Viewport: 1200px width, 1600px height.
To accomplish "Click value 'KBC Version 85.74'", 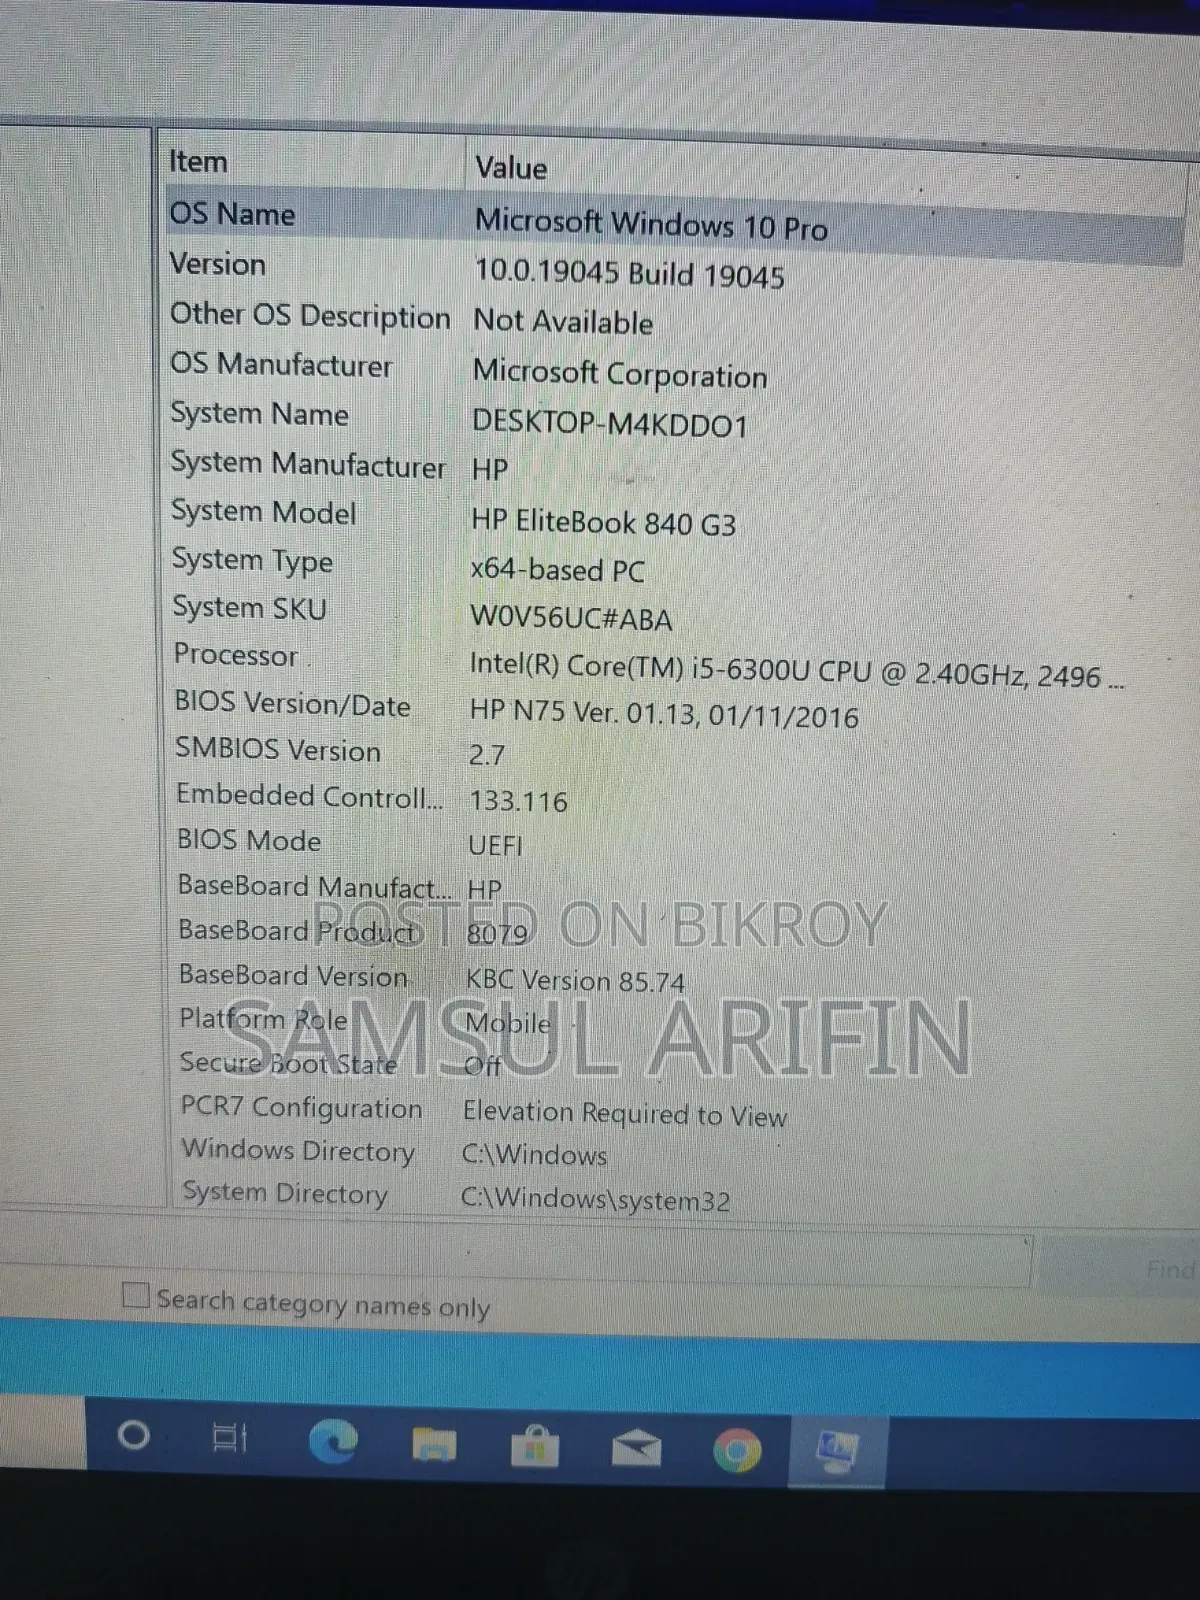I will click(x=576, y=980).
